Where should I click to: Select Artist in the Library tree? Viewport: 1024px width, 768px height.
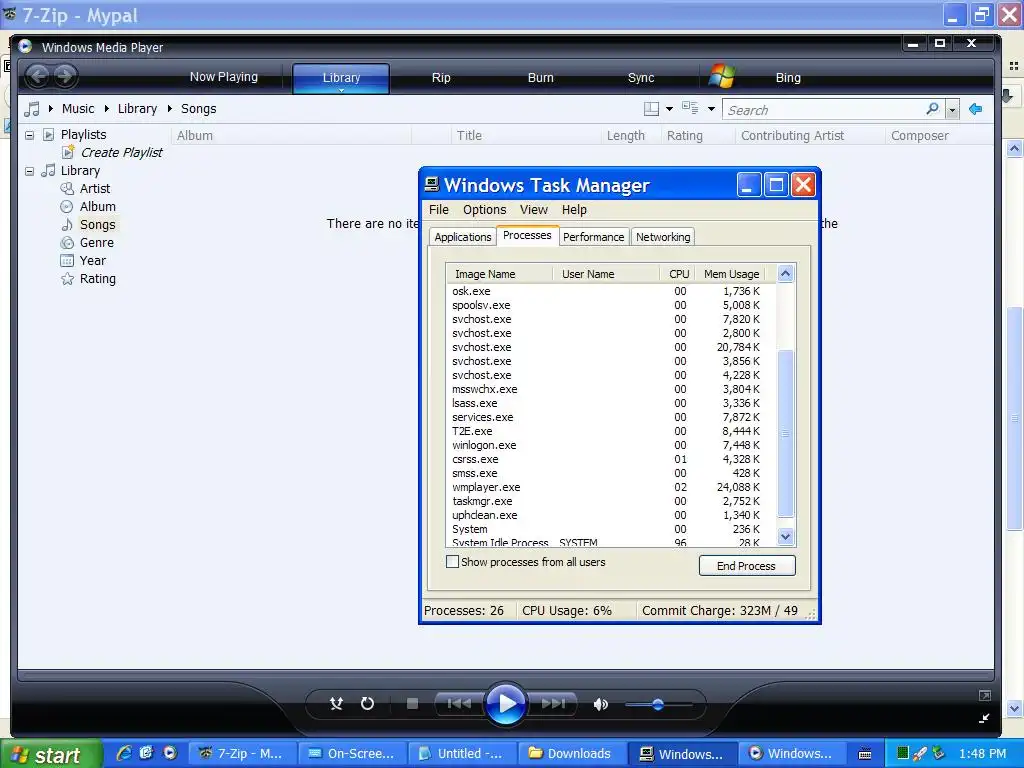pyautogui.click(x=95, y=189)
